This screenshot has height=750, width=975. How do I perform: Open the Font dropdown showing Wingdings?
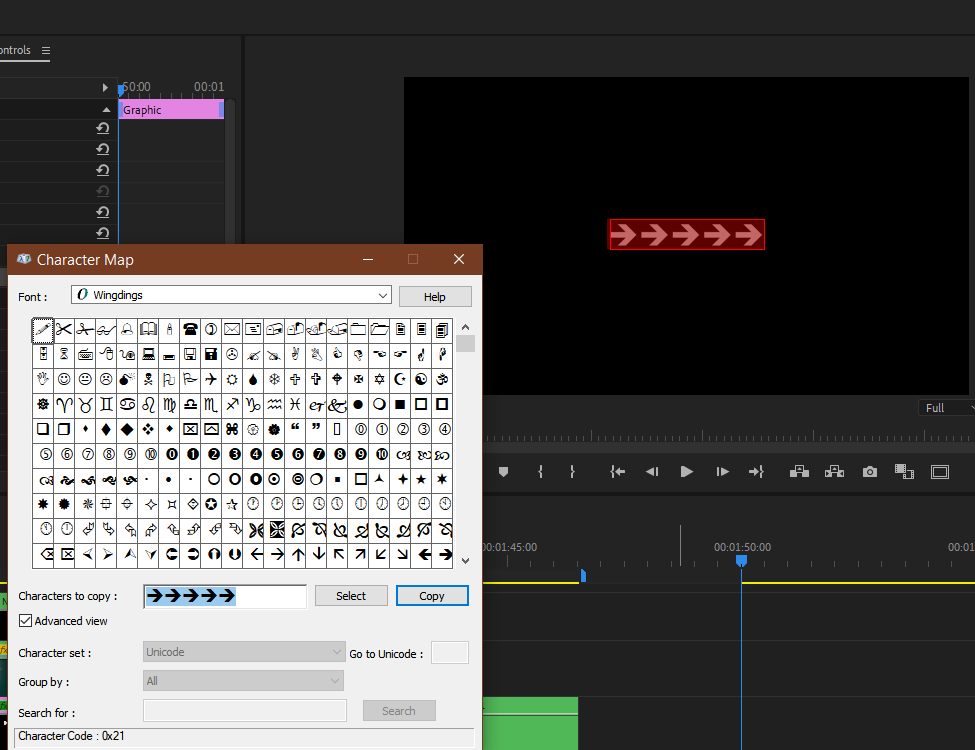point(231,295)
